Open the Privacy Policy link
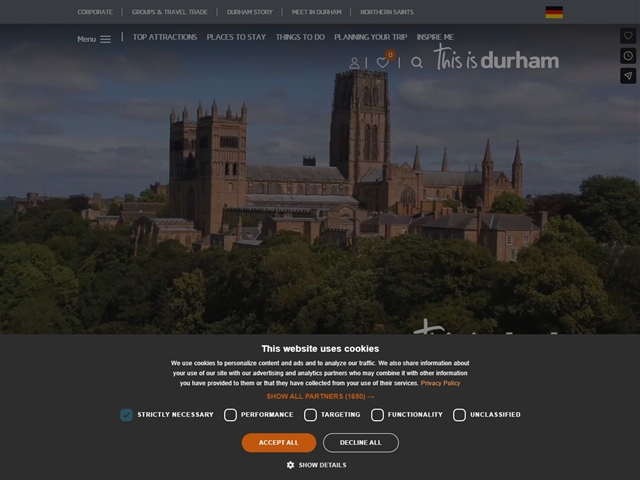640x480 pixels. [x=440, y=383]
